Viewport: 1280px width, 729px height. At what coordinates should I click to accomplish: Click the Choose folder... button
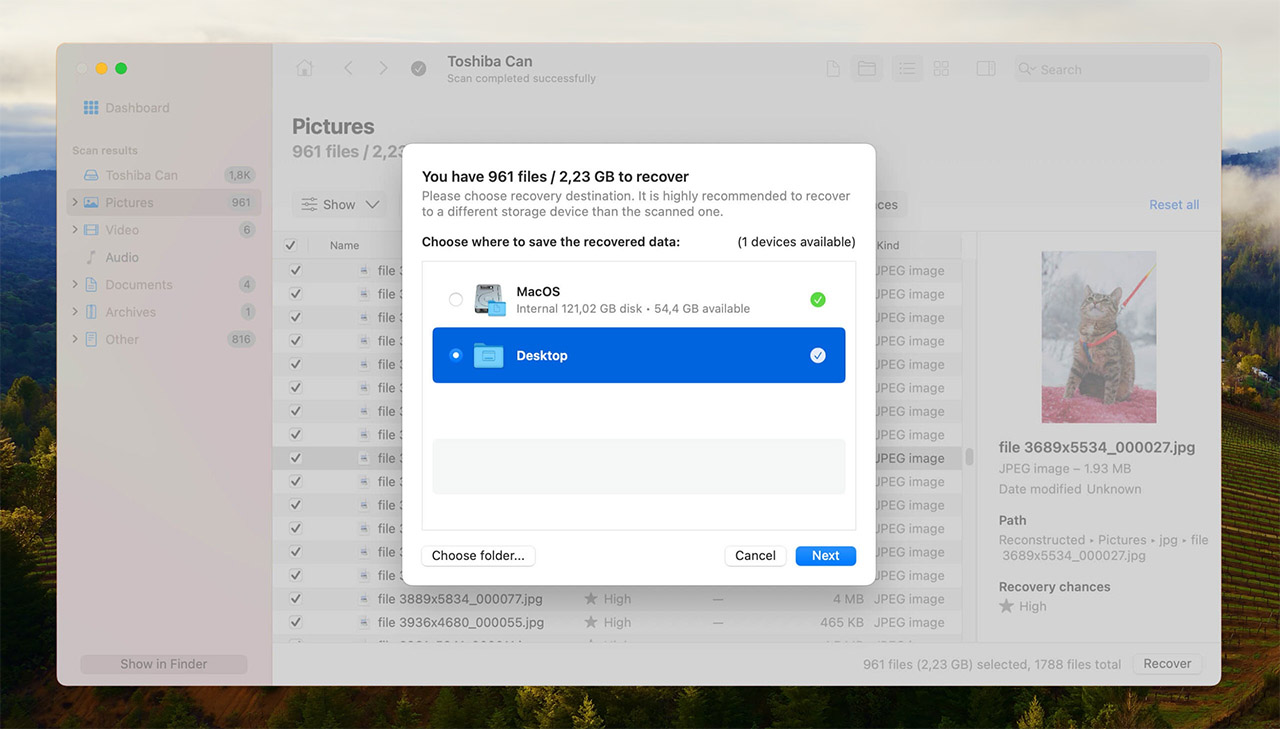pos(478,556)
